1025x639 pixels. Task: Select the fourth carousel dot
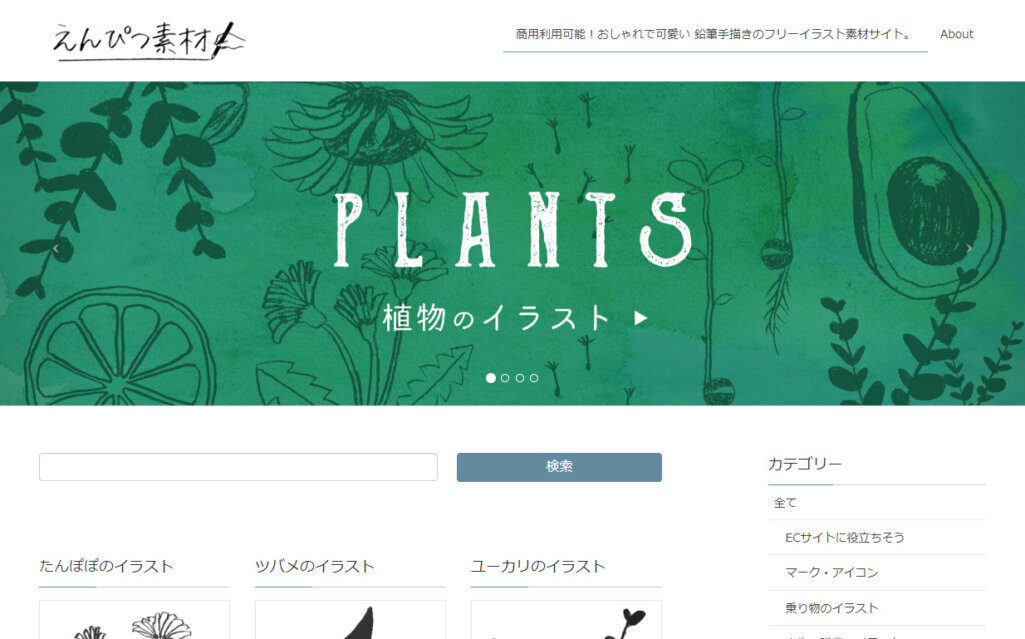534,378
